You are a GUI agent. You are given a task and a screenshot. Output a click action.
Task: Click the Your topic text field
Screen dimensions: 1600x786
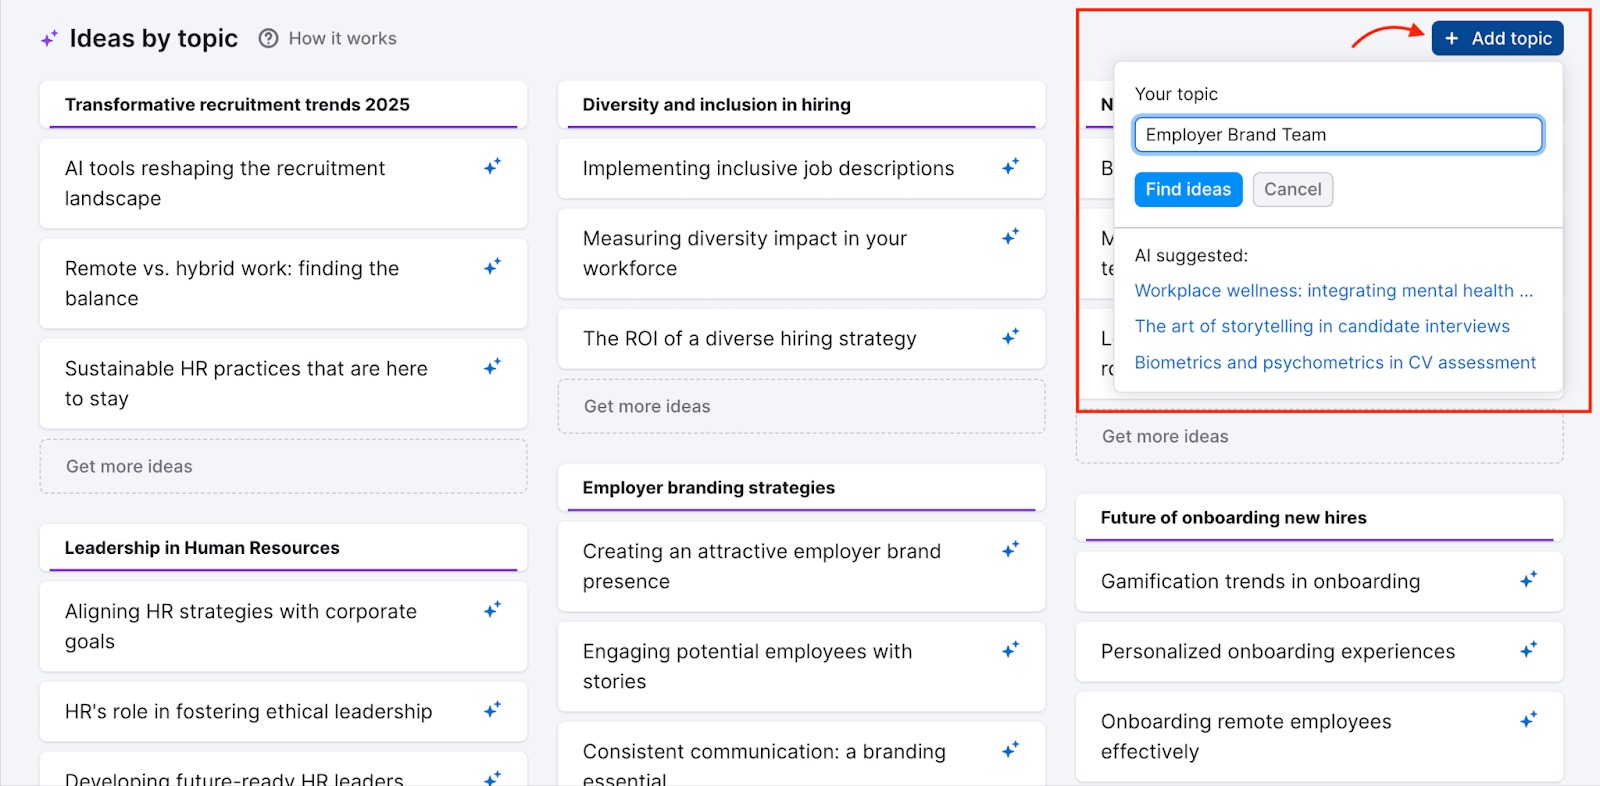point(1338,135)
